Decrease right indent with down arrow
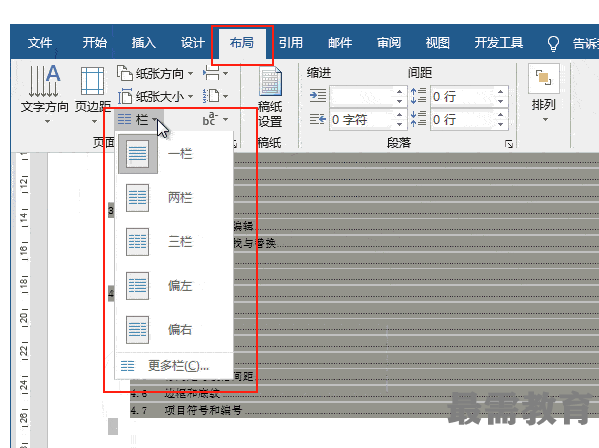The height and width of the screenshot is (448, 599). 399,124
